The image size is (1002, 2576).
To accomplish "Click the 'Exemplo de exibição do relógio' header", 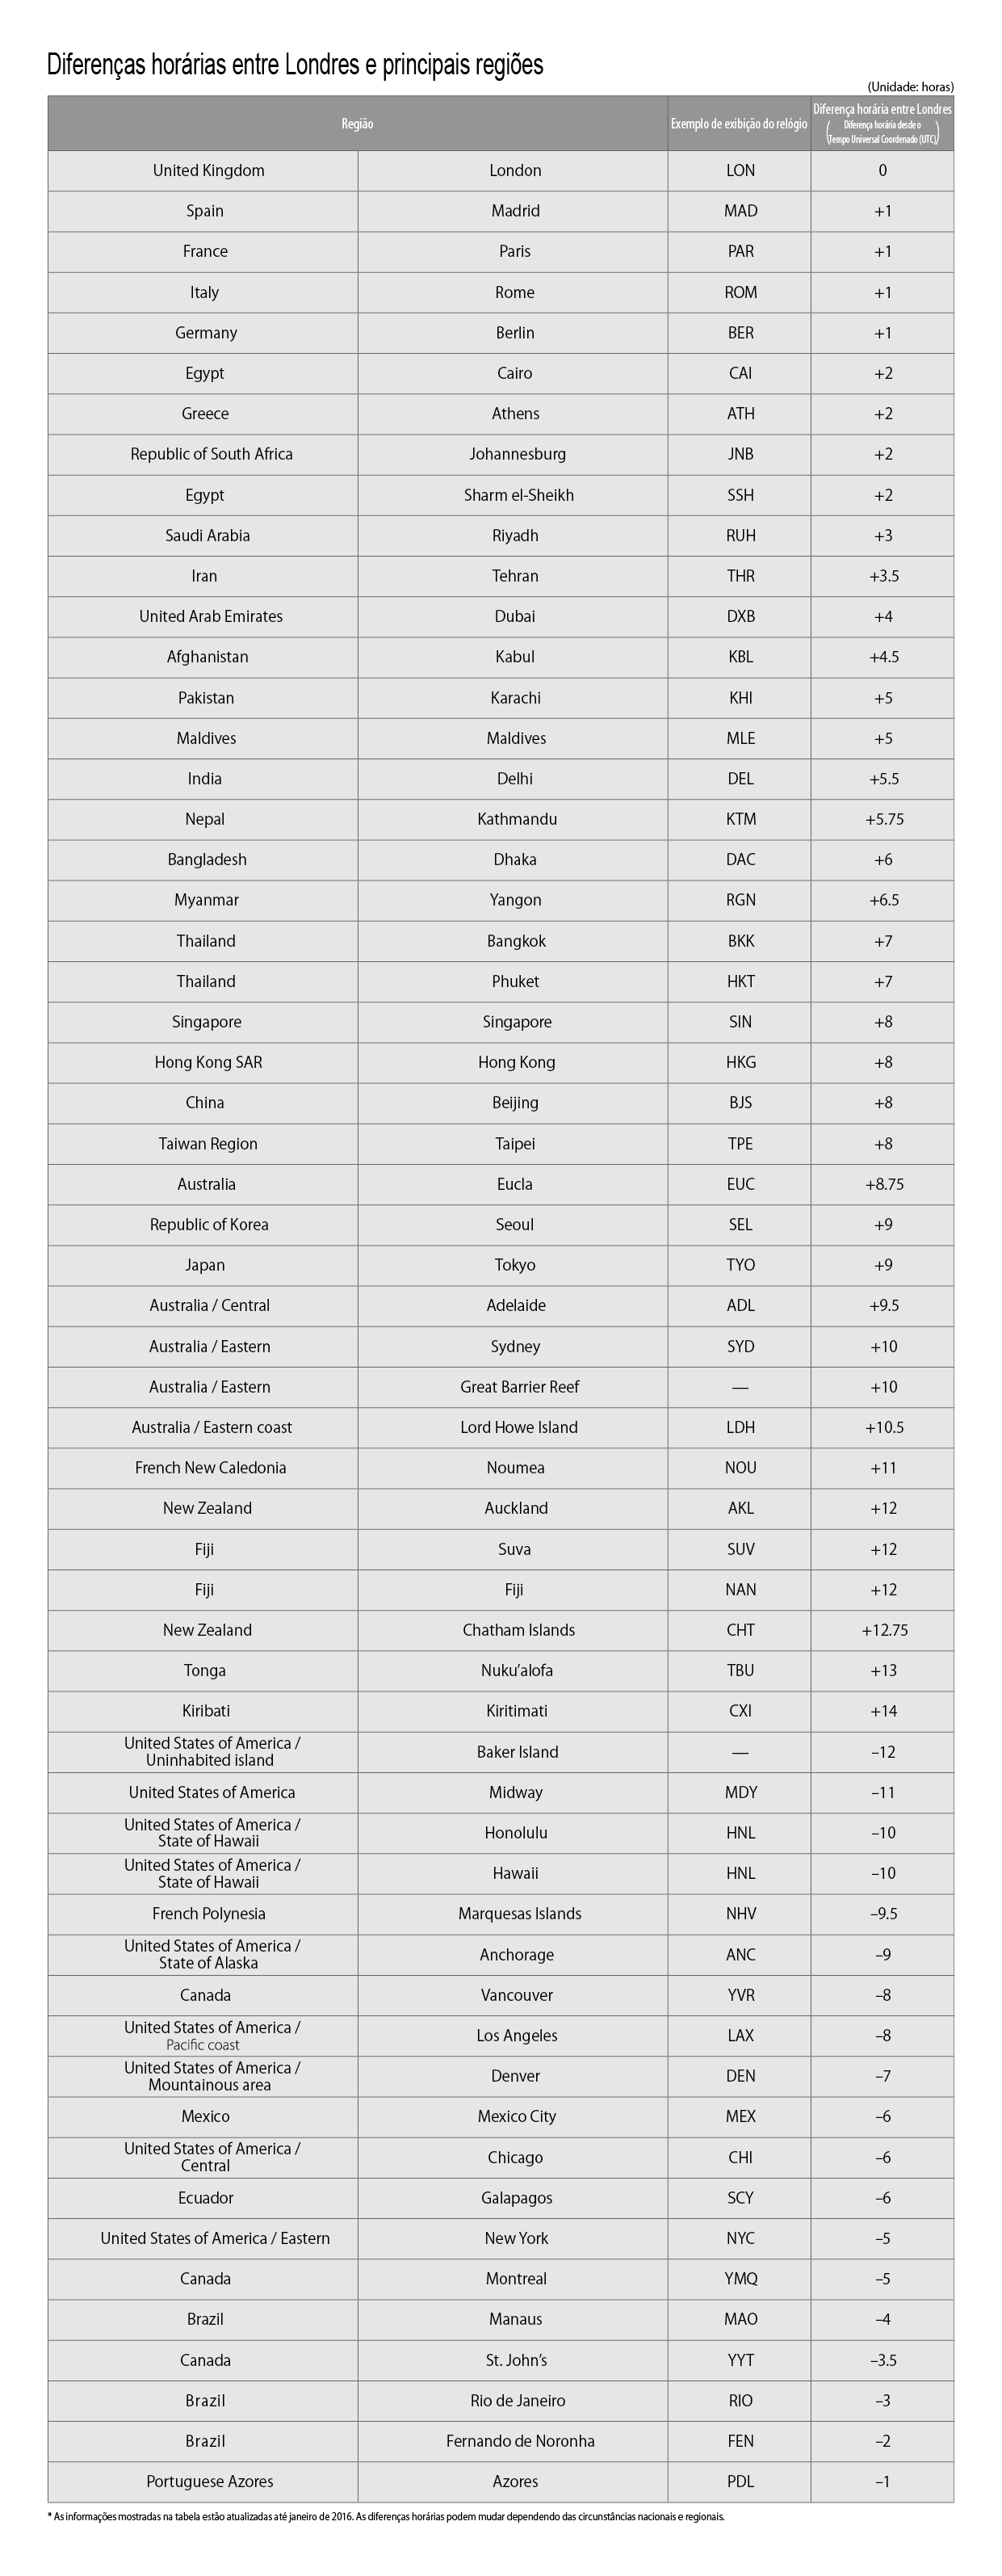I will pyautogui.click(x=738, y=124).
